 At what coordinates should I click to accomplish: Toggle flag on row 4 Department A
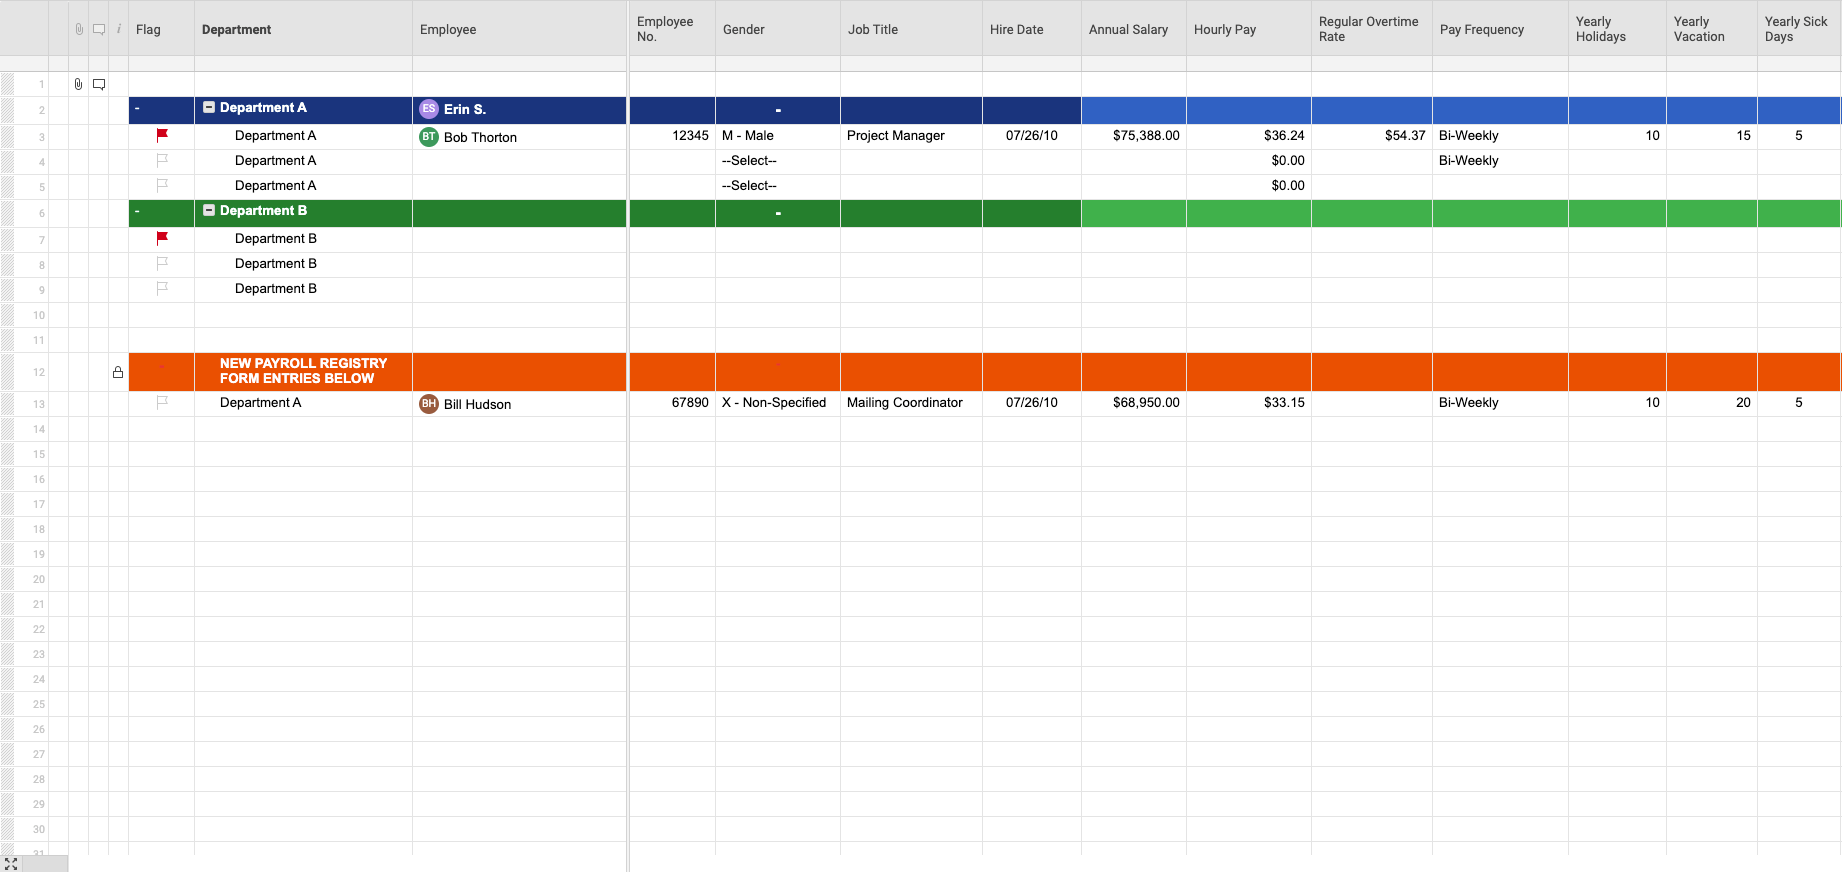[x=162, y=160]
